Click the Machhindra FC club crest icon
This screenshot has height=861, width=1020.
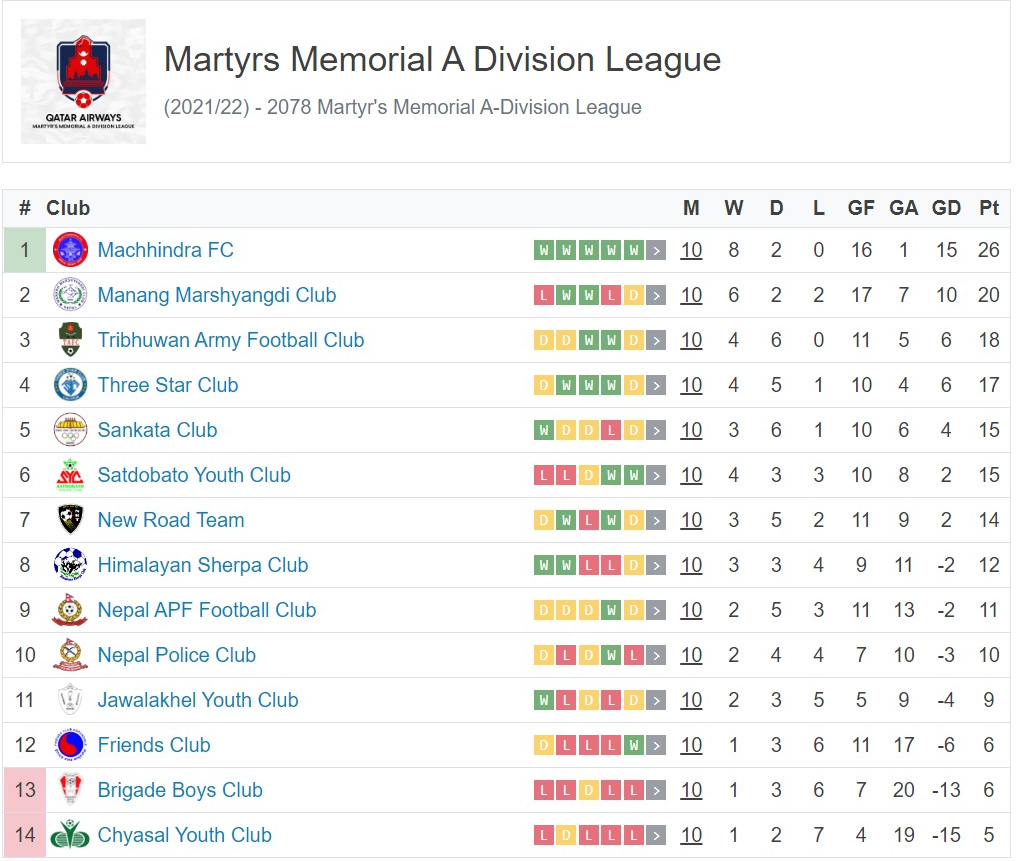click(x=70, y=250)
